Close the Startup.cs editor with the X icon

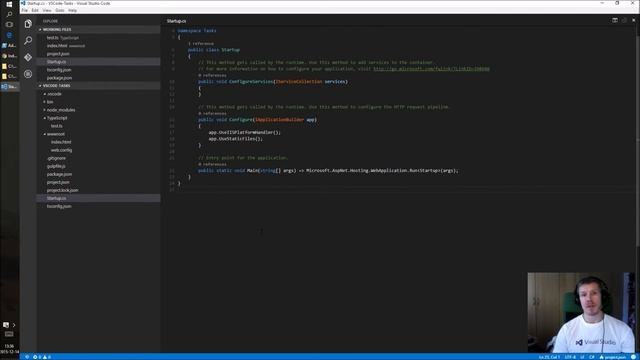pyautogui.click(x=633, y=20)
